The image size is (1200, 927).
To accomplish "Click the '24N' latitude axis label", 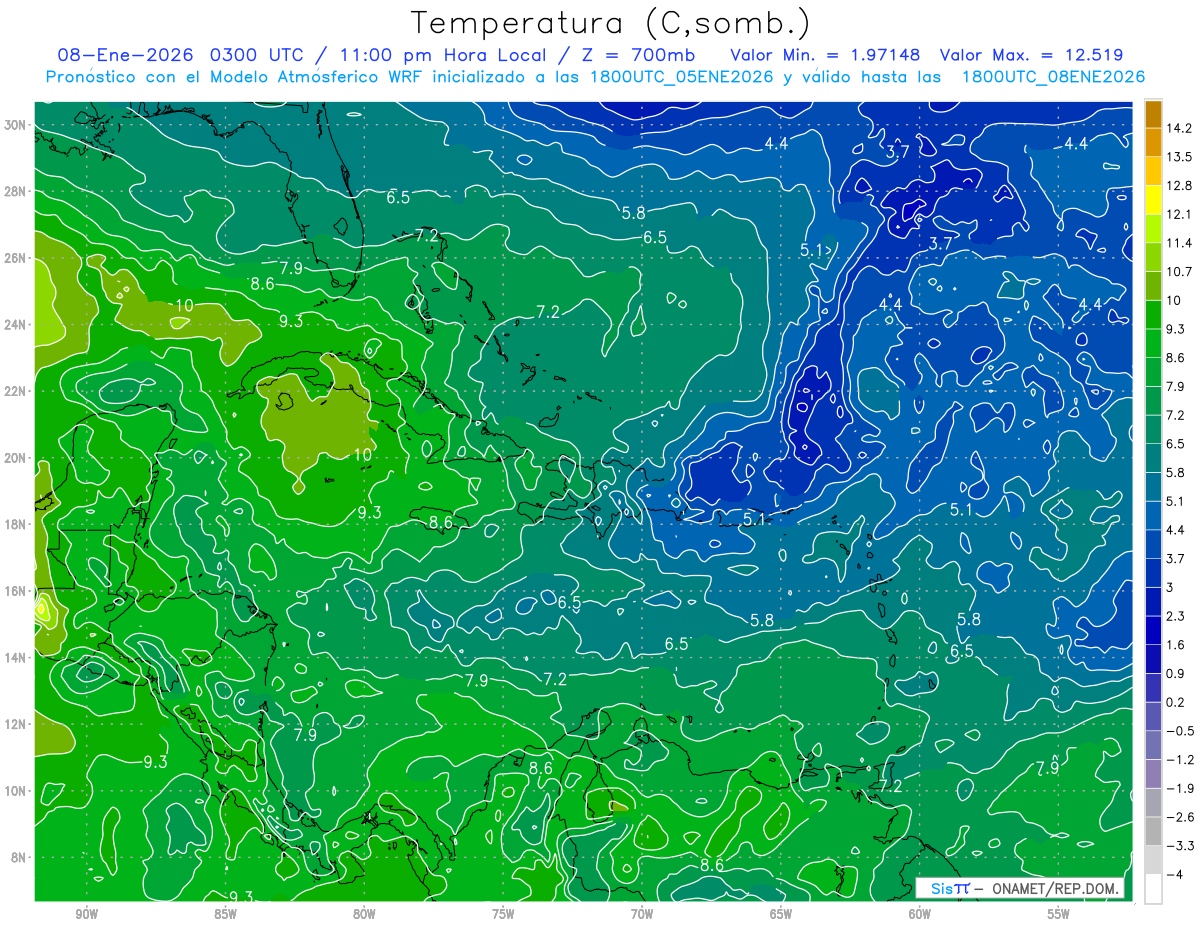I will pos(17,325).
